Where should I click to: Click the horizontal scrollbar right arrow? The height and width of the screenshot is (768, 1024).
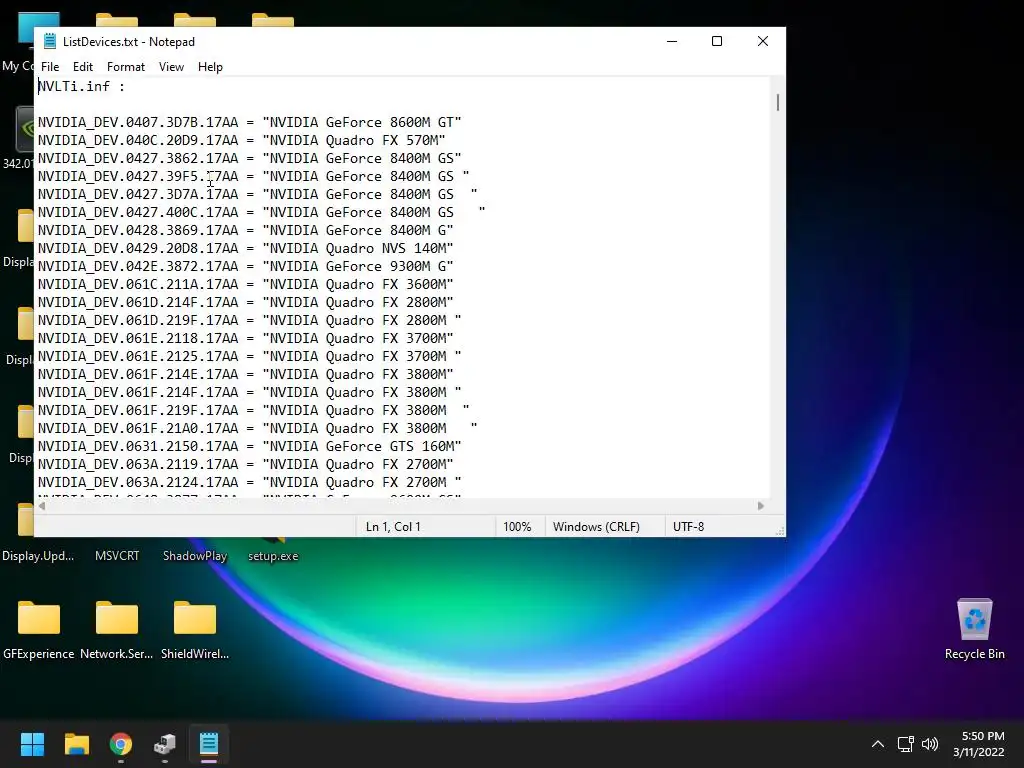tap(761, 506)
